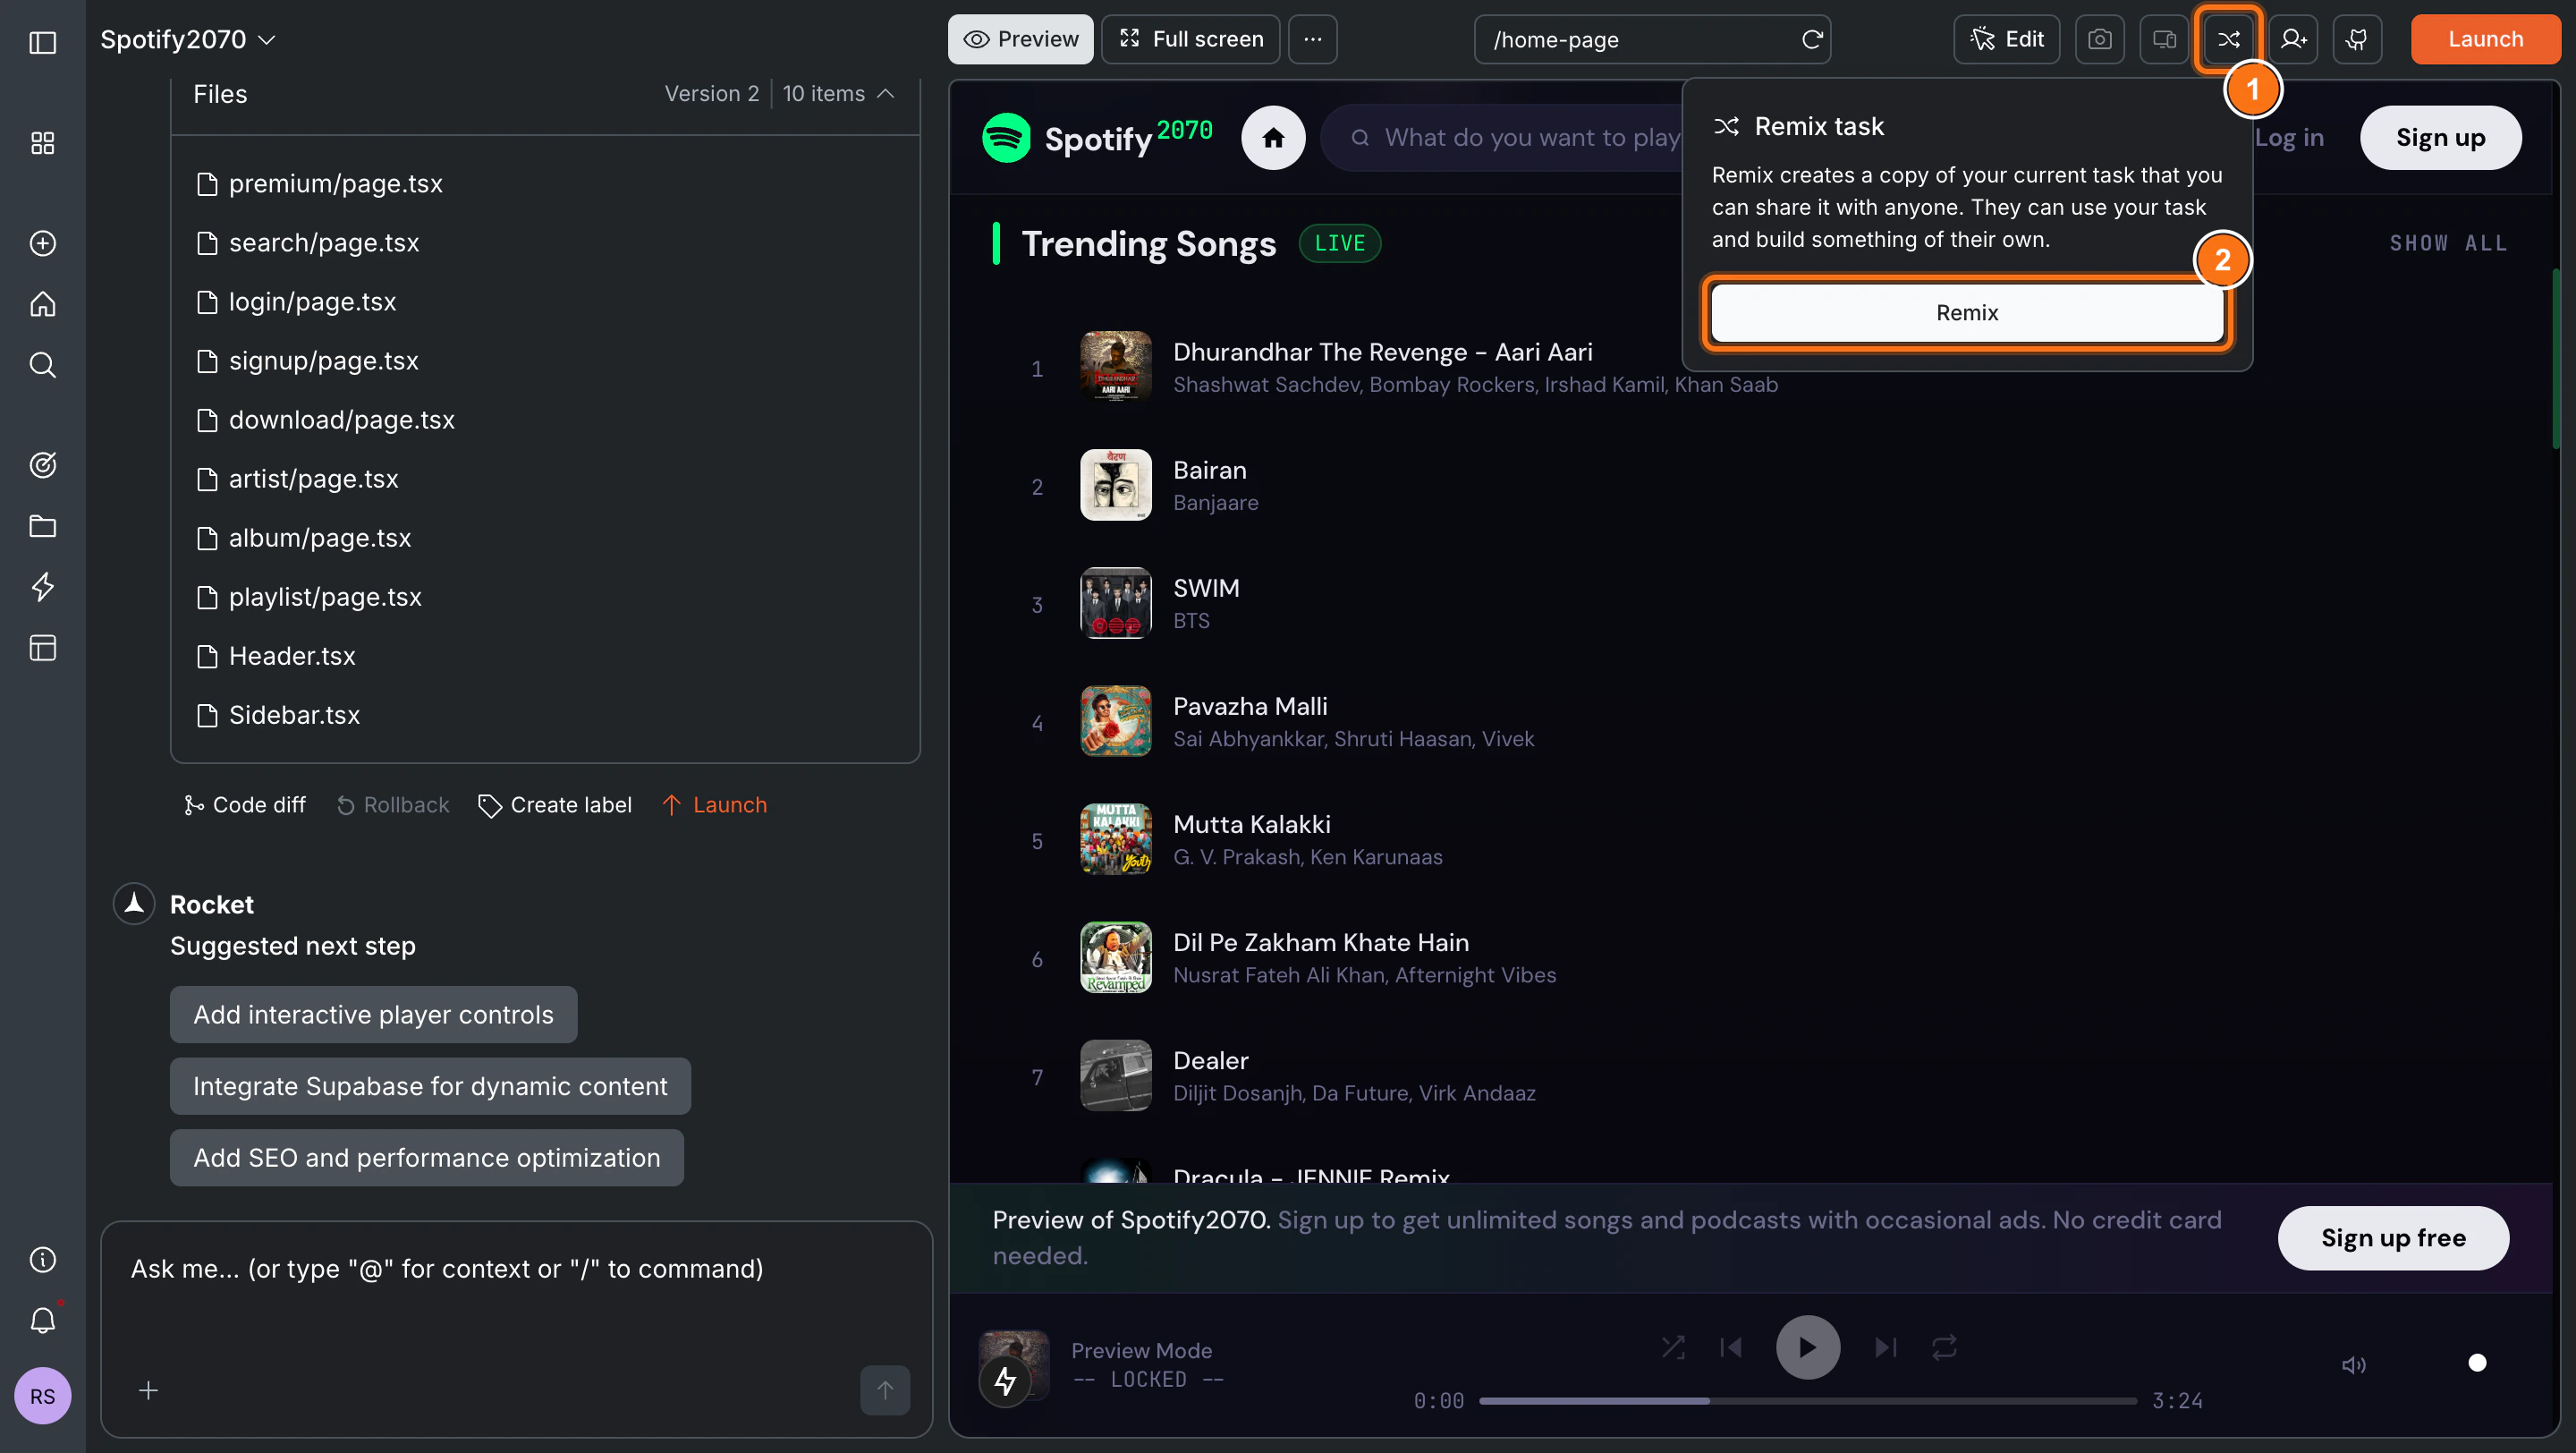Mute audio using the speaker icon
Screen dimensions: 2576x1453
2355,1365
